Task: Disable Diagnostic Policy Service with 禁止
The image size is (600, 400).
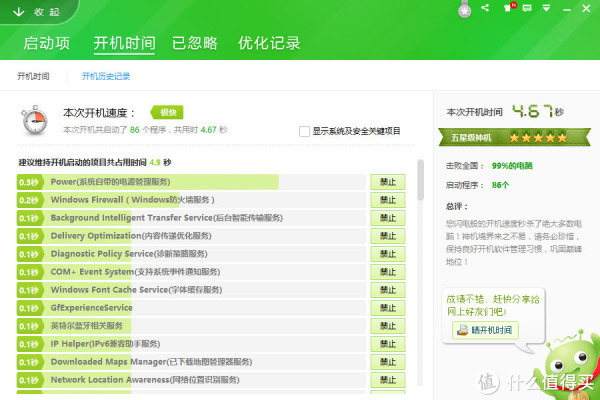Action: tap(388, 254)
